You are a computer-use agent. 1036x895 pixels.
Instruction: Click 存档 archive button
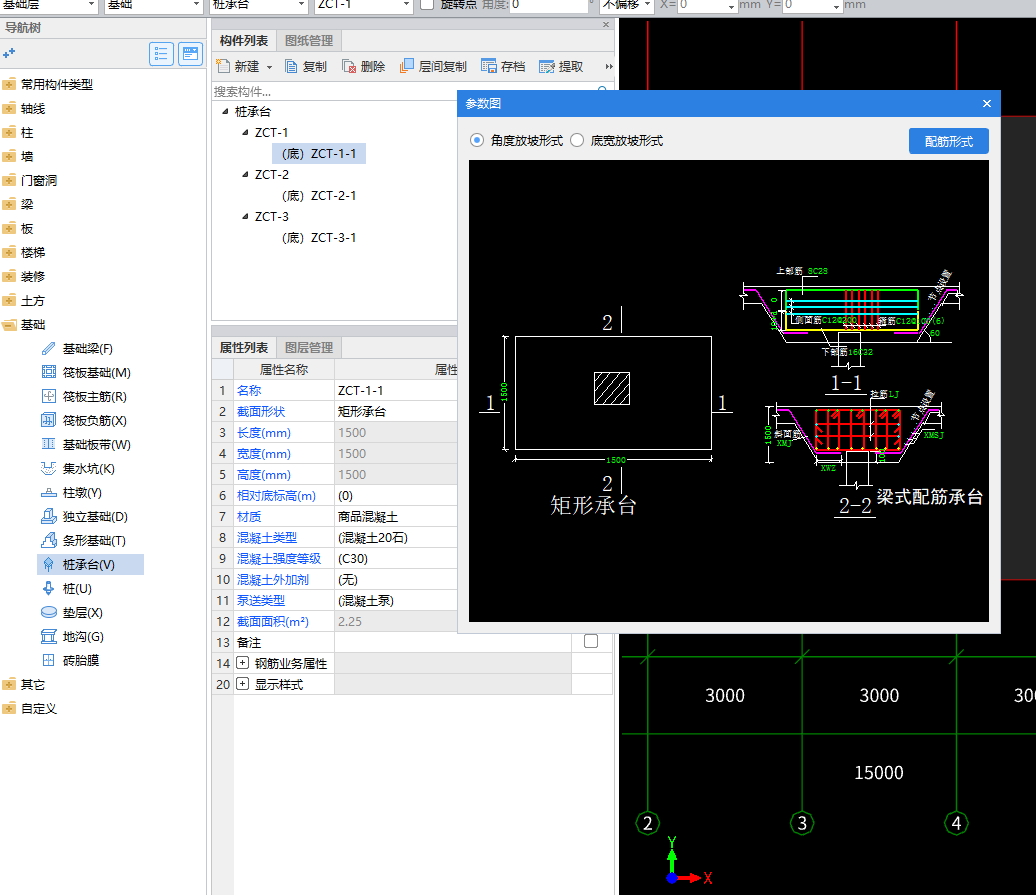[x=503, y=66]
